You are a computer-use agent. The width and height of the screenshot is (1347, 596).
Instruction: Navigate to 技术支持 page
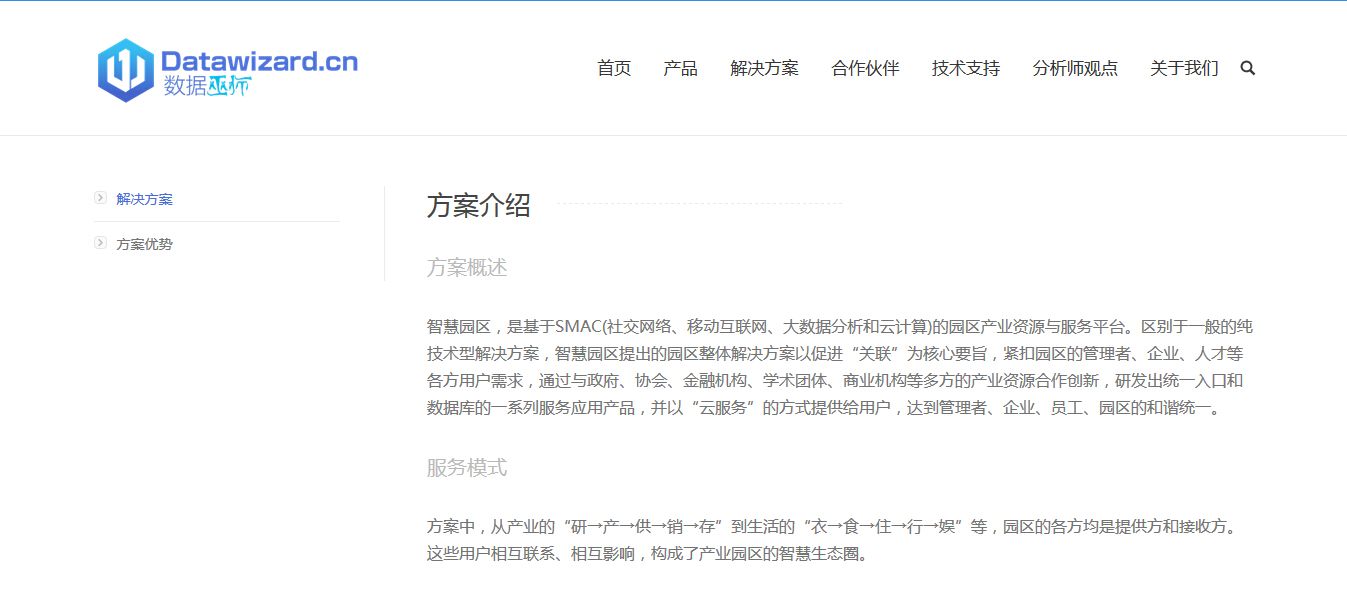tap(965, 68)
